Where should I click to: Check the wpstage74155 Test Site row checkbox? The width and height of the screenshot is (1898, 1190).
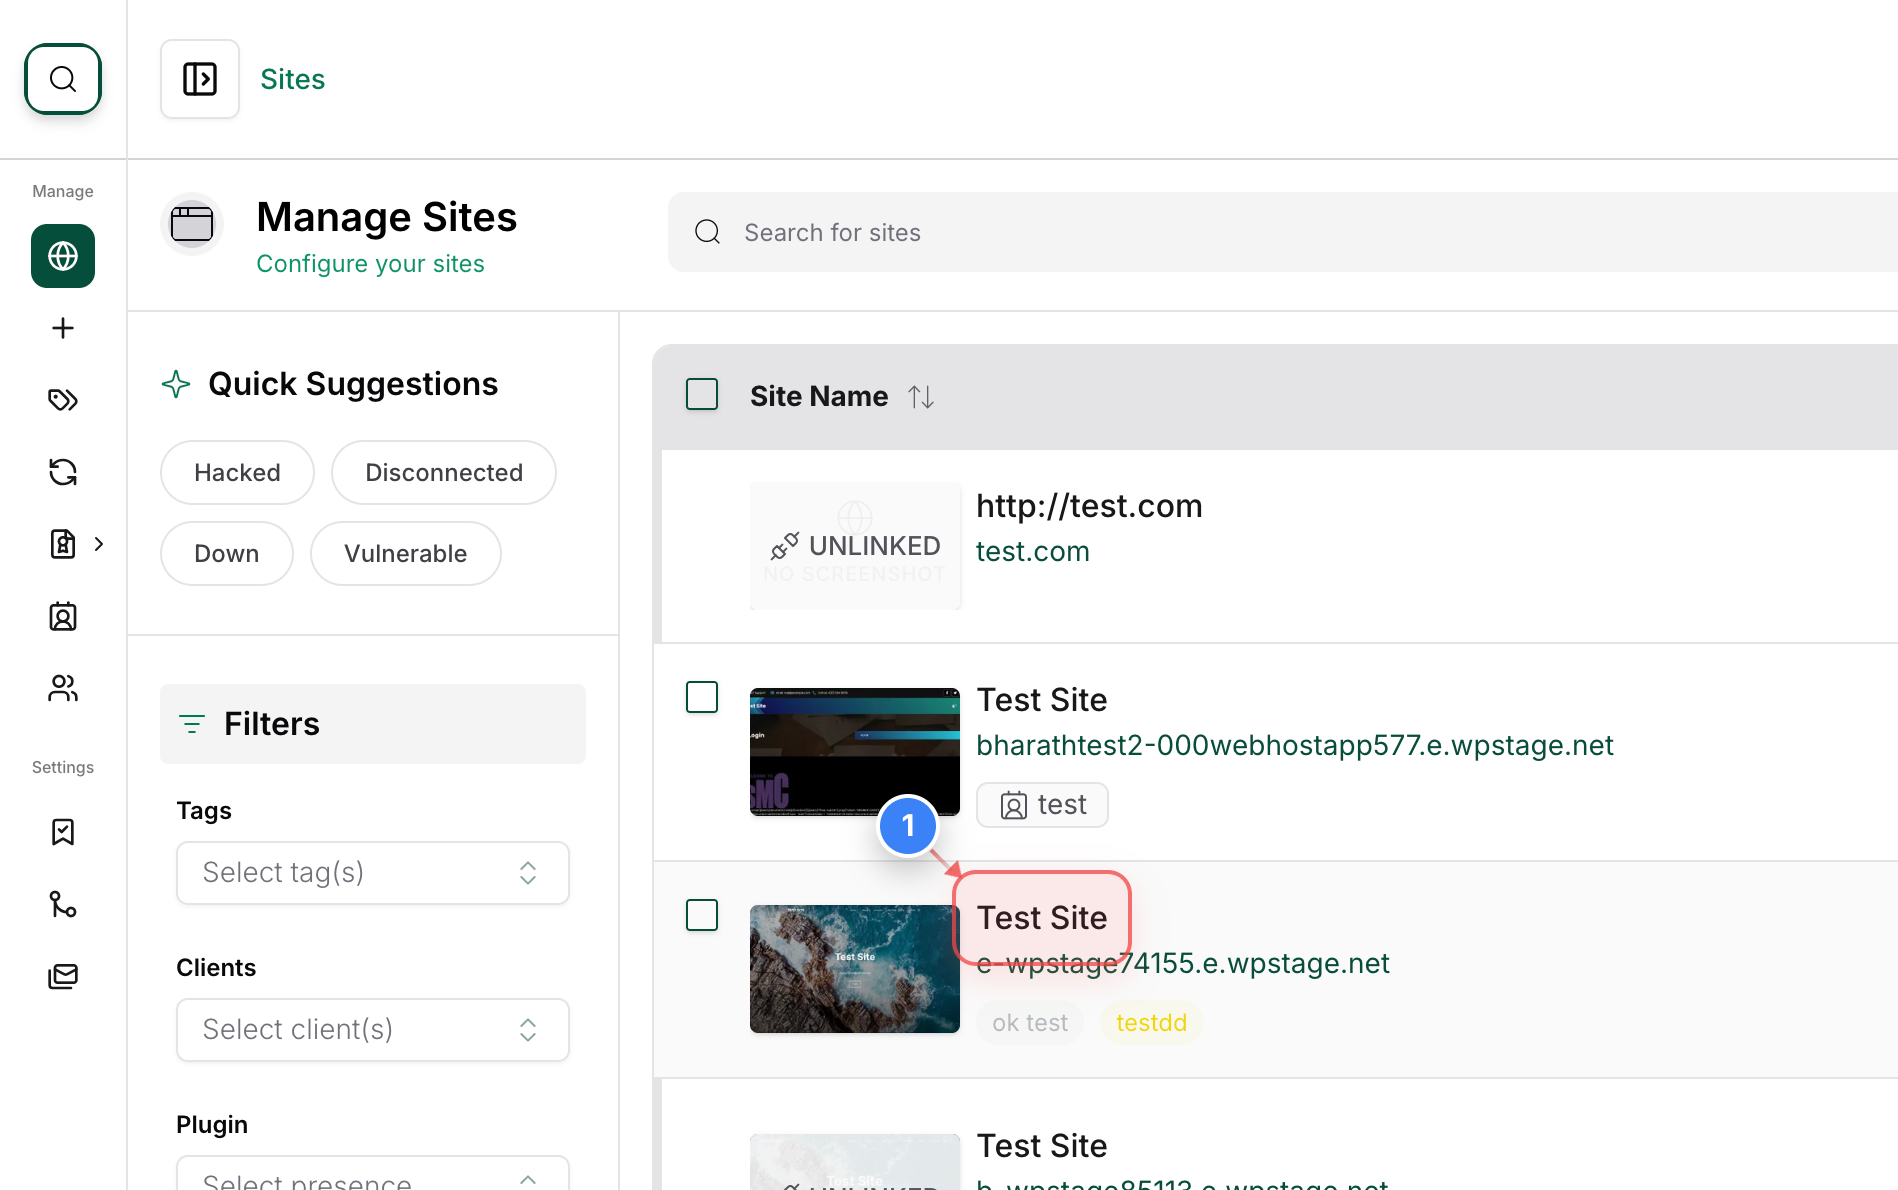coord(702,915)
